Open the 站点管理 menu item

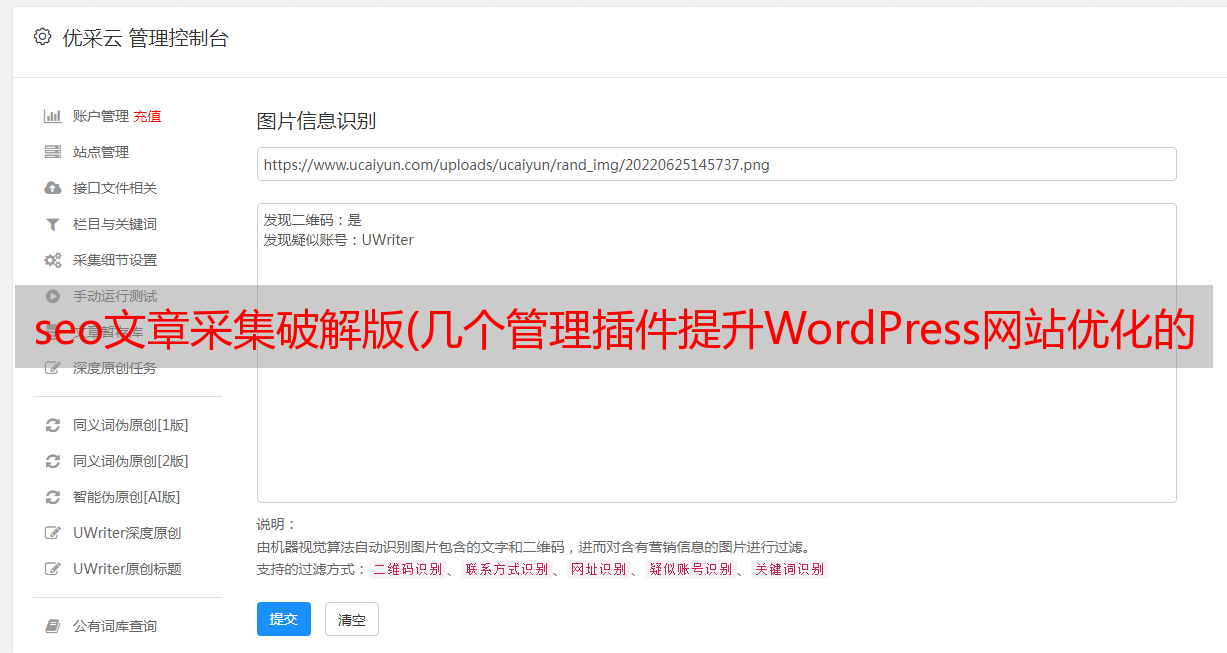(x=101, y=152)
